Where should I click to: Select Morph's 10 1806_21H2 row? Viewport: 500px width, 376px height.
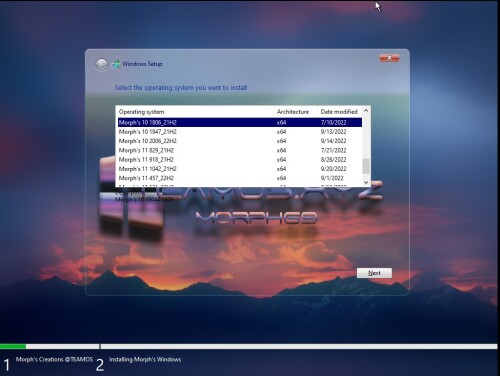click(240, 122)
